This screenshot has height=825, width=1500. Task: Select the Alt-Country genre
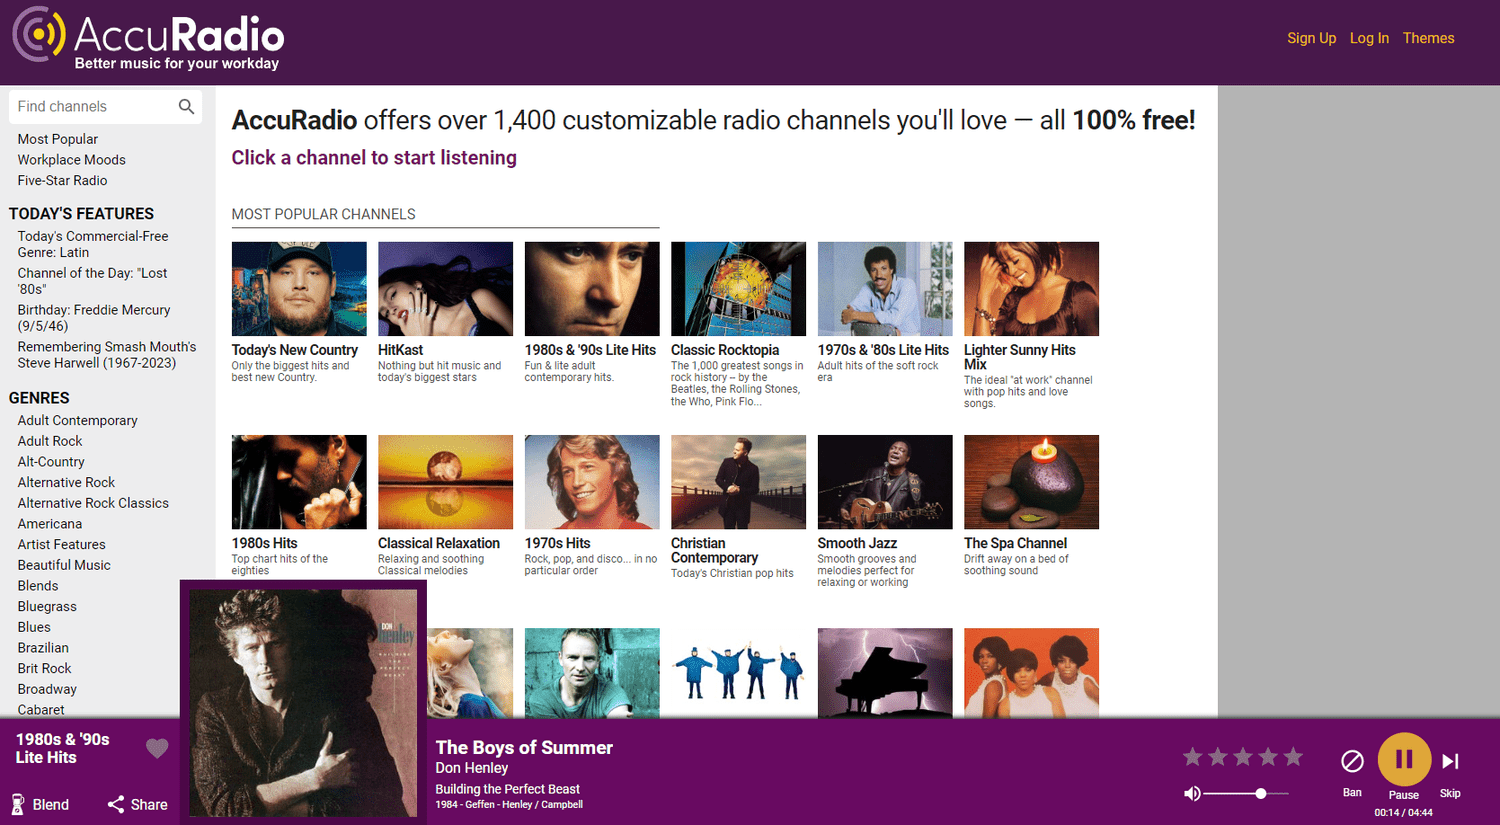51,462
